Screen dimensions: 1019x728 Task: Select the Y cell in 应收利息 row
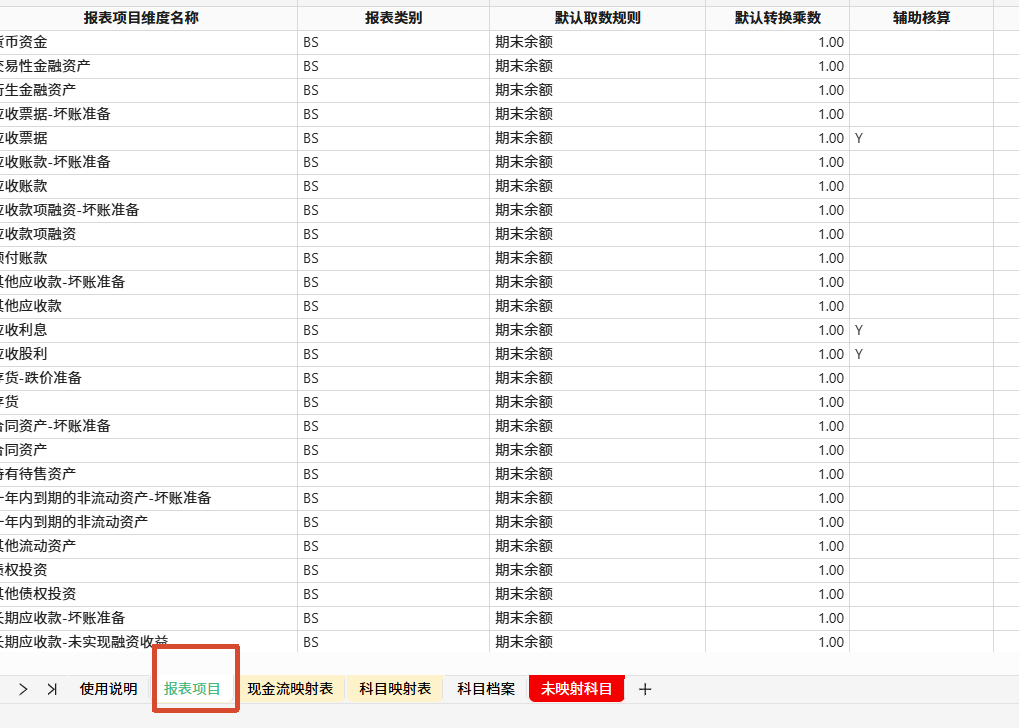pyautogui.click(x=922, y=330)
